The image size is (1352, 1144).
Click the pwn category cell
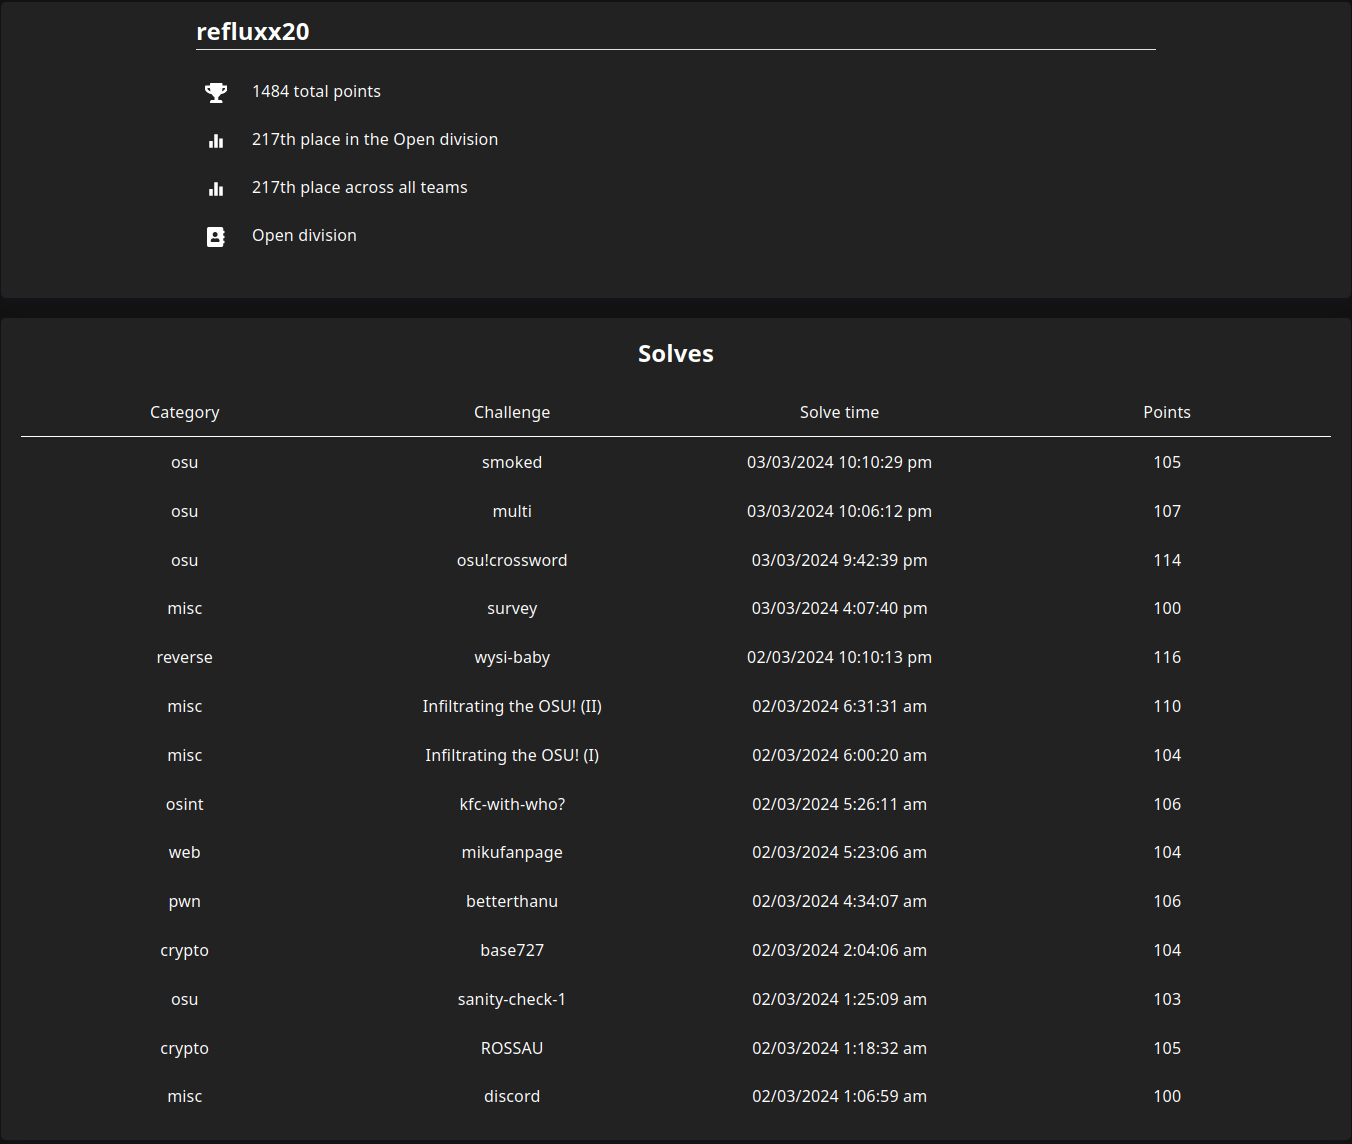(185, 901)
